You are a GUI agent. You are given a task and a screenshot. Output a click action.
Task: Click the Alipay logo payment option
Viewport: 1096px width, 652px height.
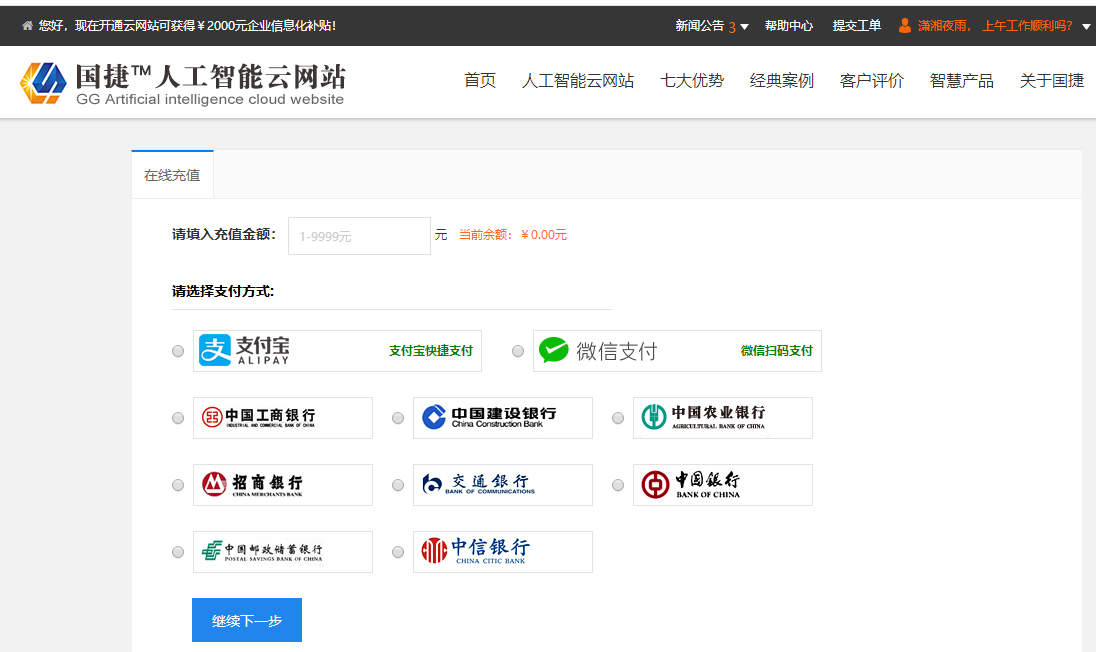click(337, 351)
